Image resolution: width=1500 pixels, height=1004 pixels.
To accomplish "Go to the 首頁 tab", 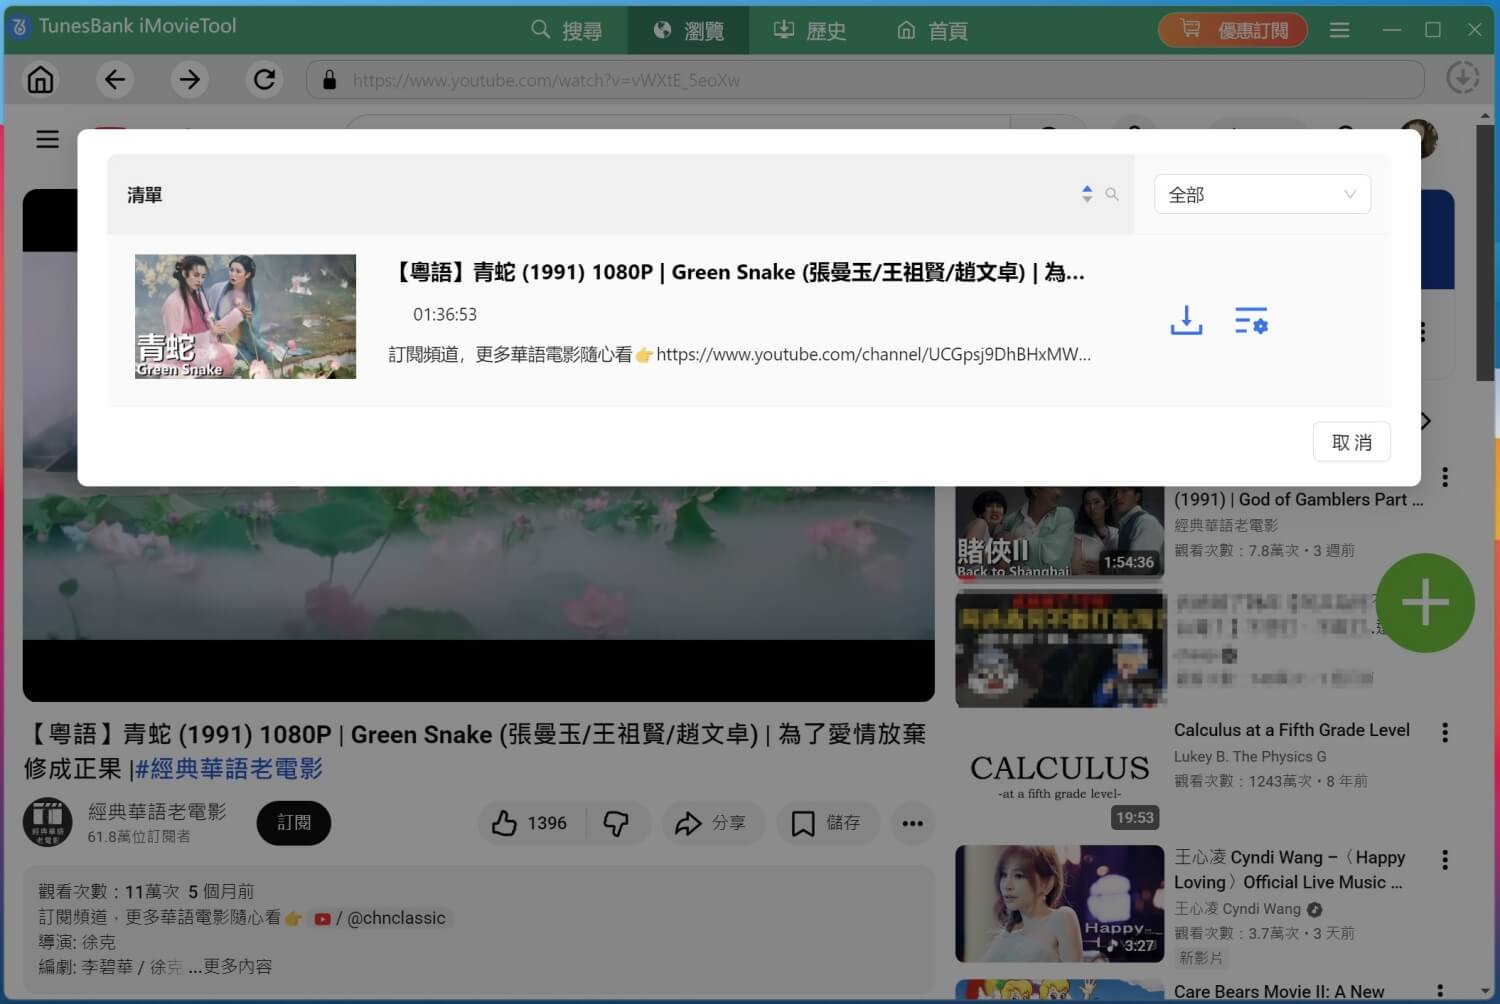I will click(932, 30).
